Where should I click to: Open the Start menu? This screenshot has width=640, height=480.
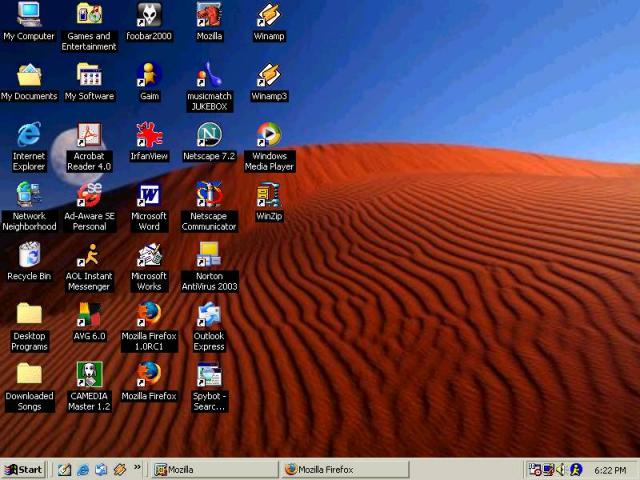tap(23, 470)
